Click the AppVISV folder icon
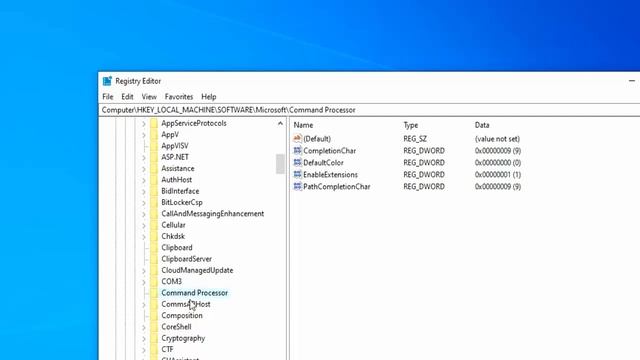 point(154,146)
